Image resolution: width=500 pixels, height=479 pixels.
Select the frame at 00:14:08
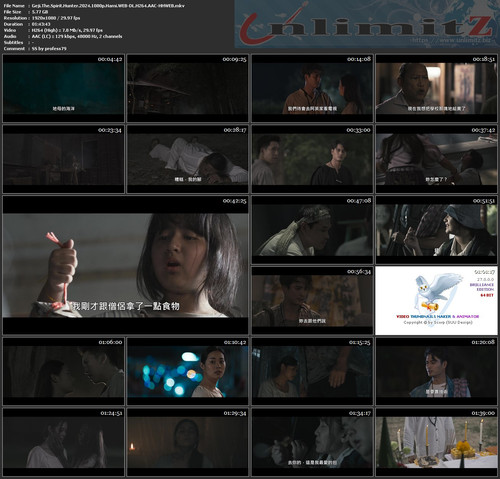[x=312, y=88]
